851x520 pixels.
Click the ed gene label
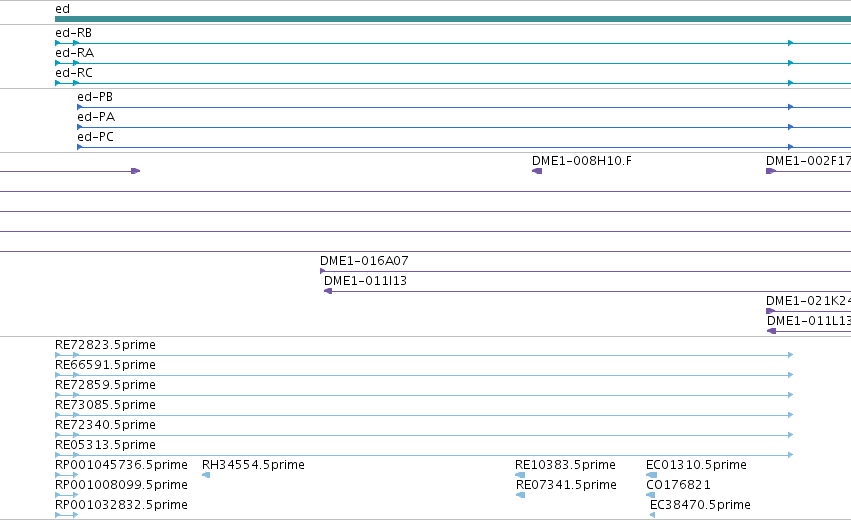pyautogui.click(x=62, y=9)
